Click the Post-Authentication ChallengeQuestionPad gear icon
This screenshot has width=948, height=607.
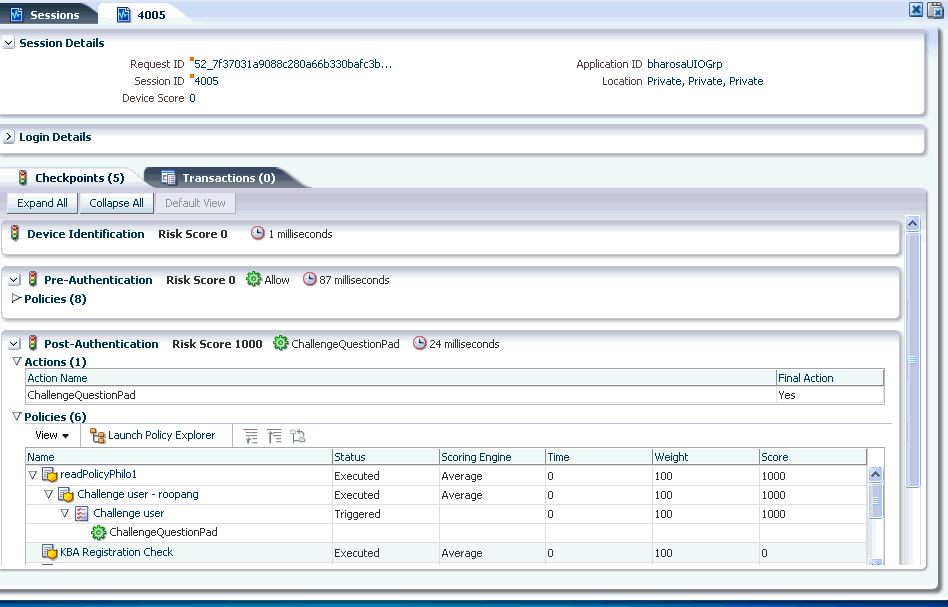(281, 343)
